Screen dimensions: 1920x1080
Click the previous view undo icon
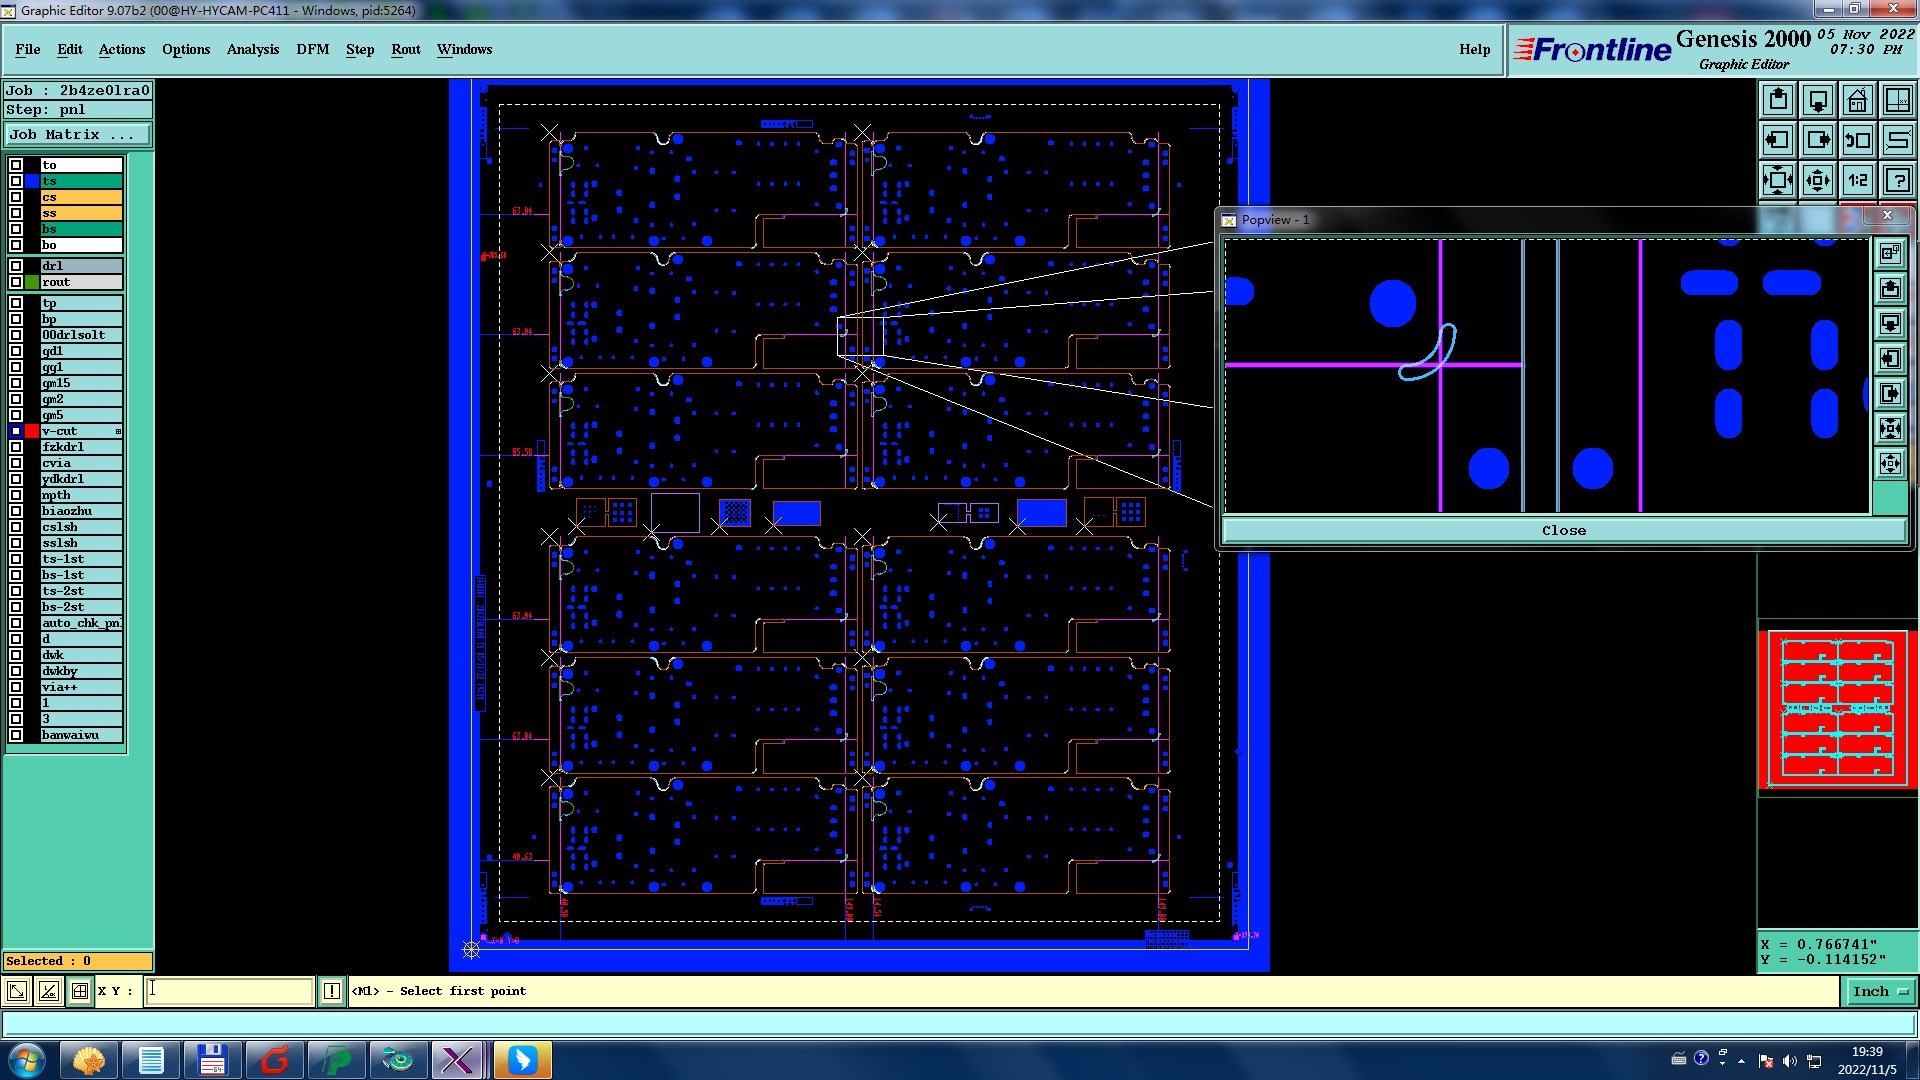(1857, 140)
